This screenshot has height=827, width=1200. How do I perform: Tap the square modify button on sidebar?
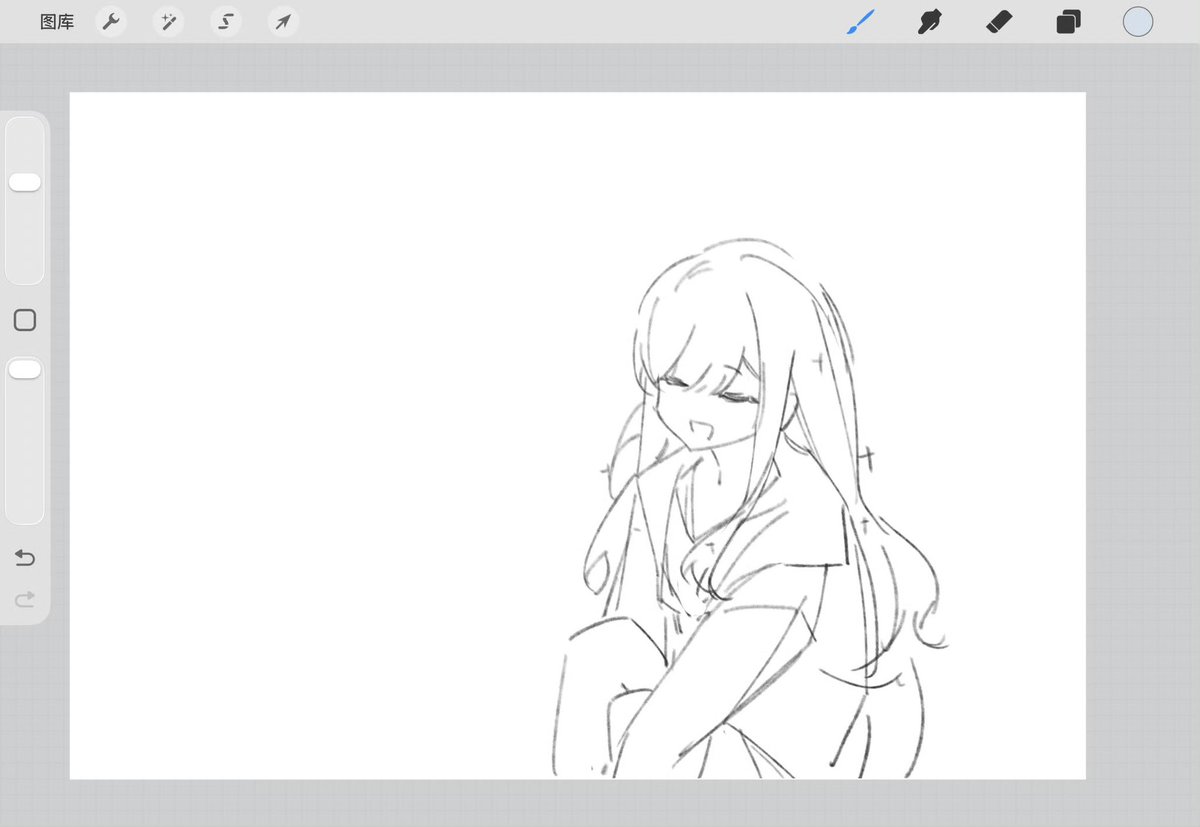[25, 320]
